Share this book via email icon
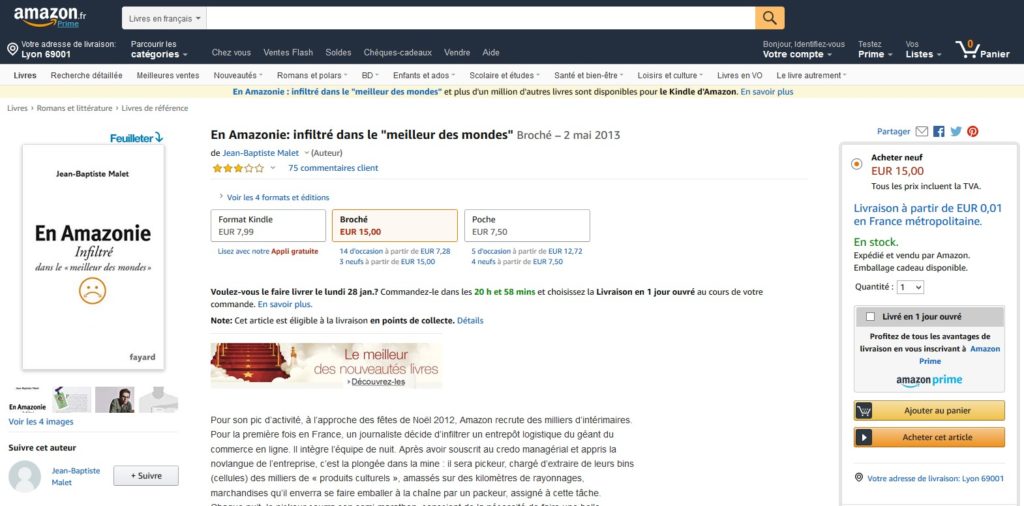 pyautogui.click(x=921, y=131)
